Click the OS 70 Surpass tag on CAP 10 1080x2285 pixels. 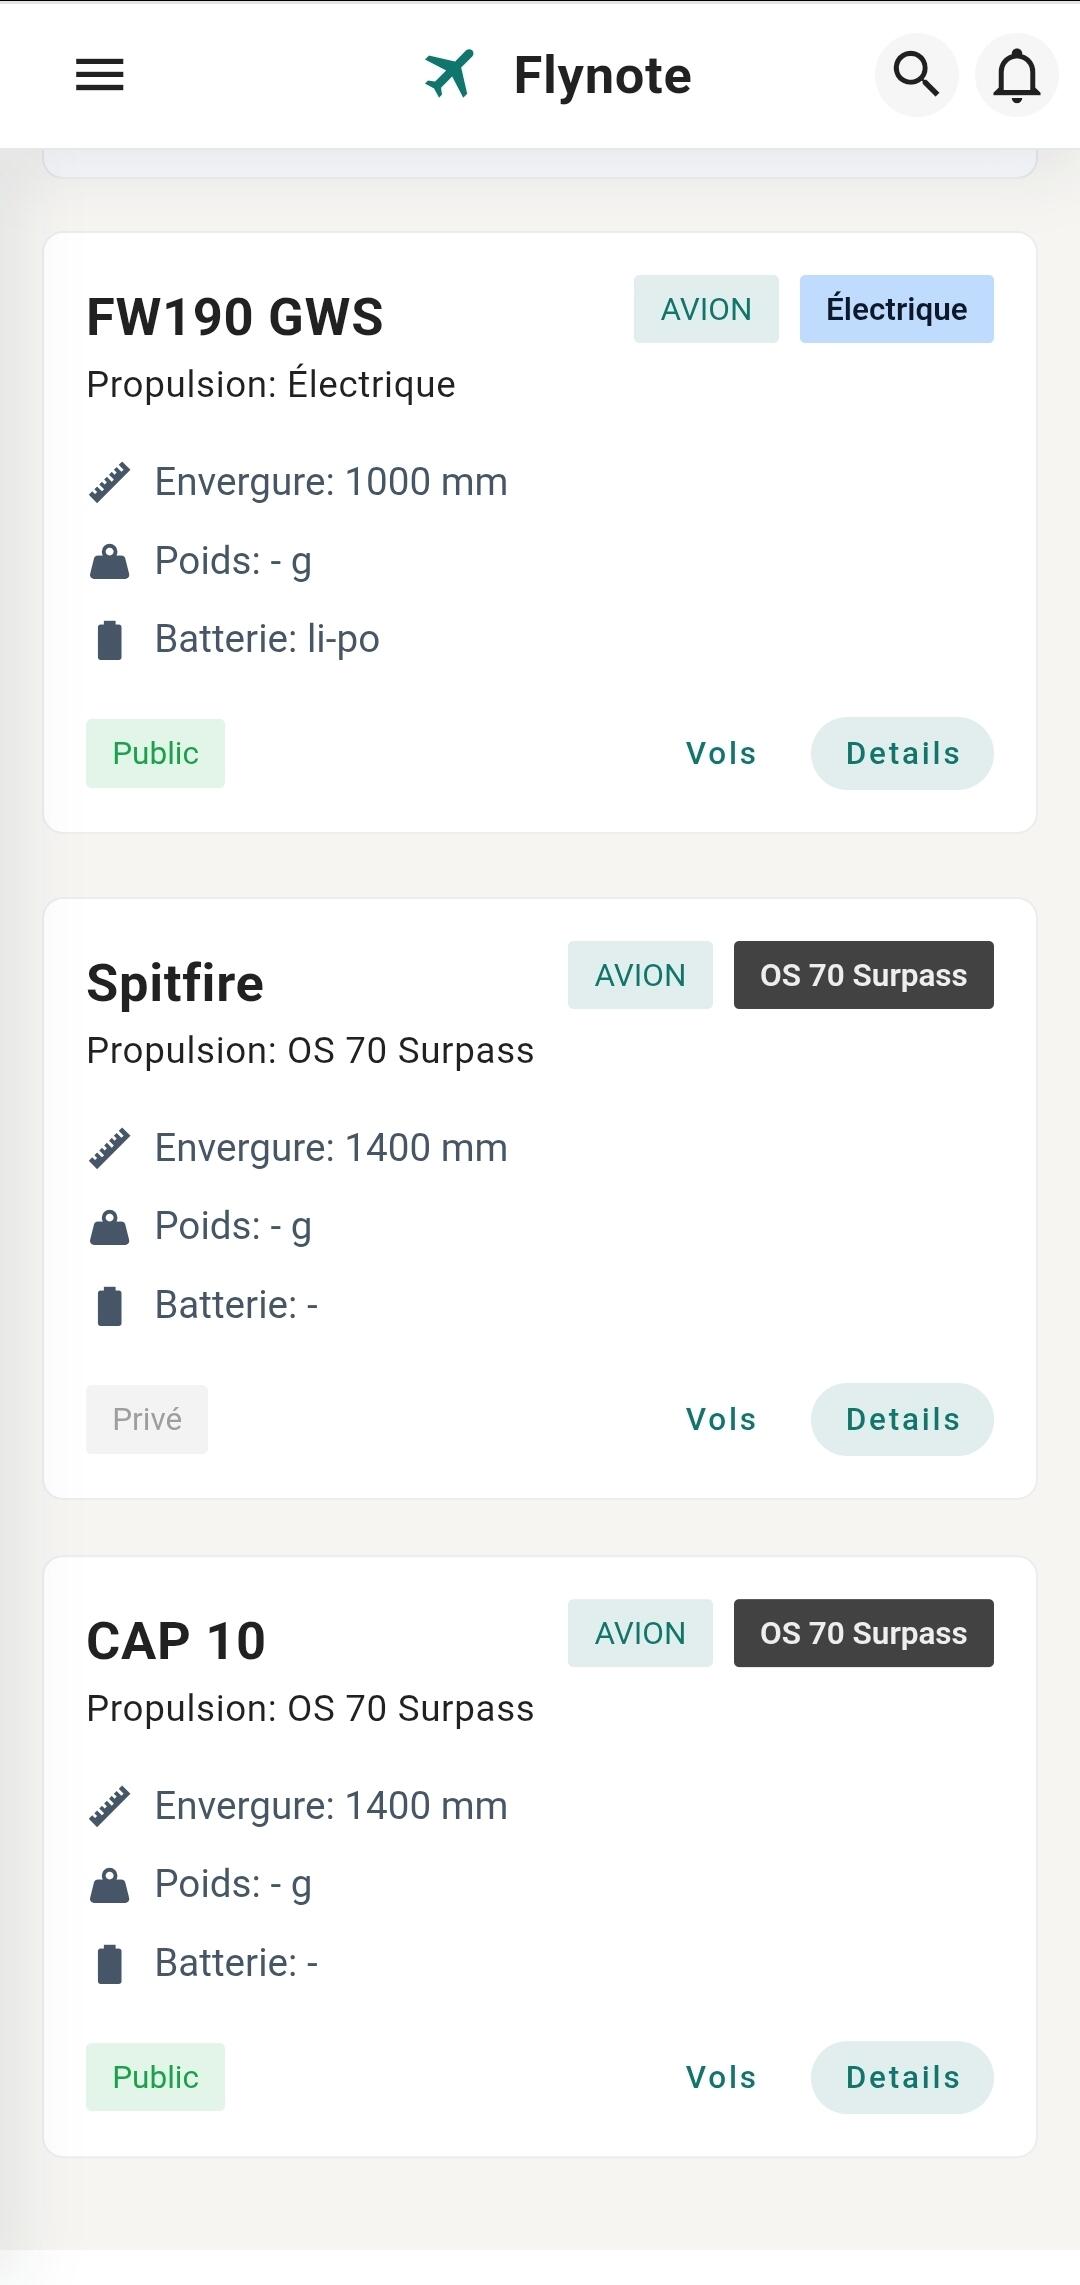tap(863, 1633)
